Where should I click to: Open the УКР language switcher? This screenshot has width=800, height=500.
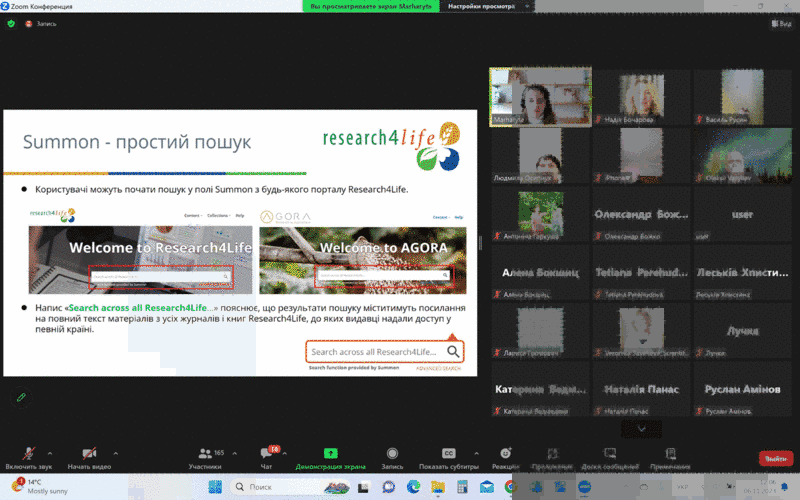click(x=683, y=487)
